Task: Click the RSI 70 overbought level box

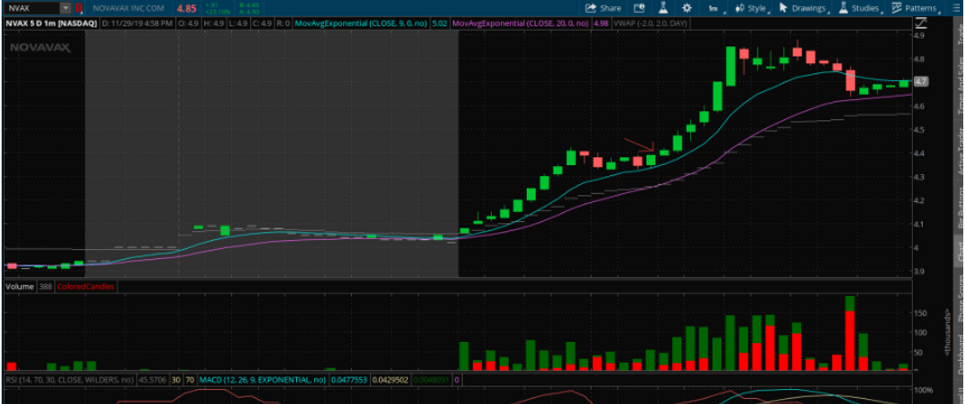Action: [x=190, y=380]
